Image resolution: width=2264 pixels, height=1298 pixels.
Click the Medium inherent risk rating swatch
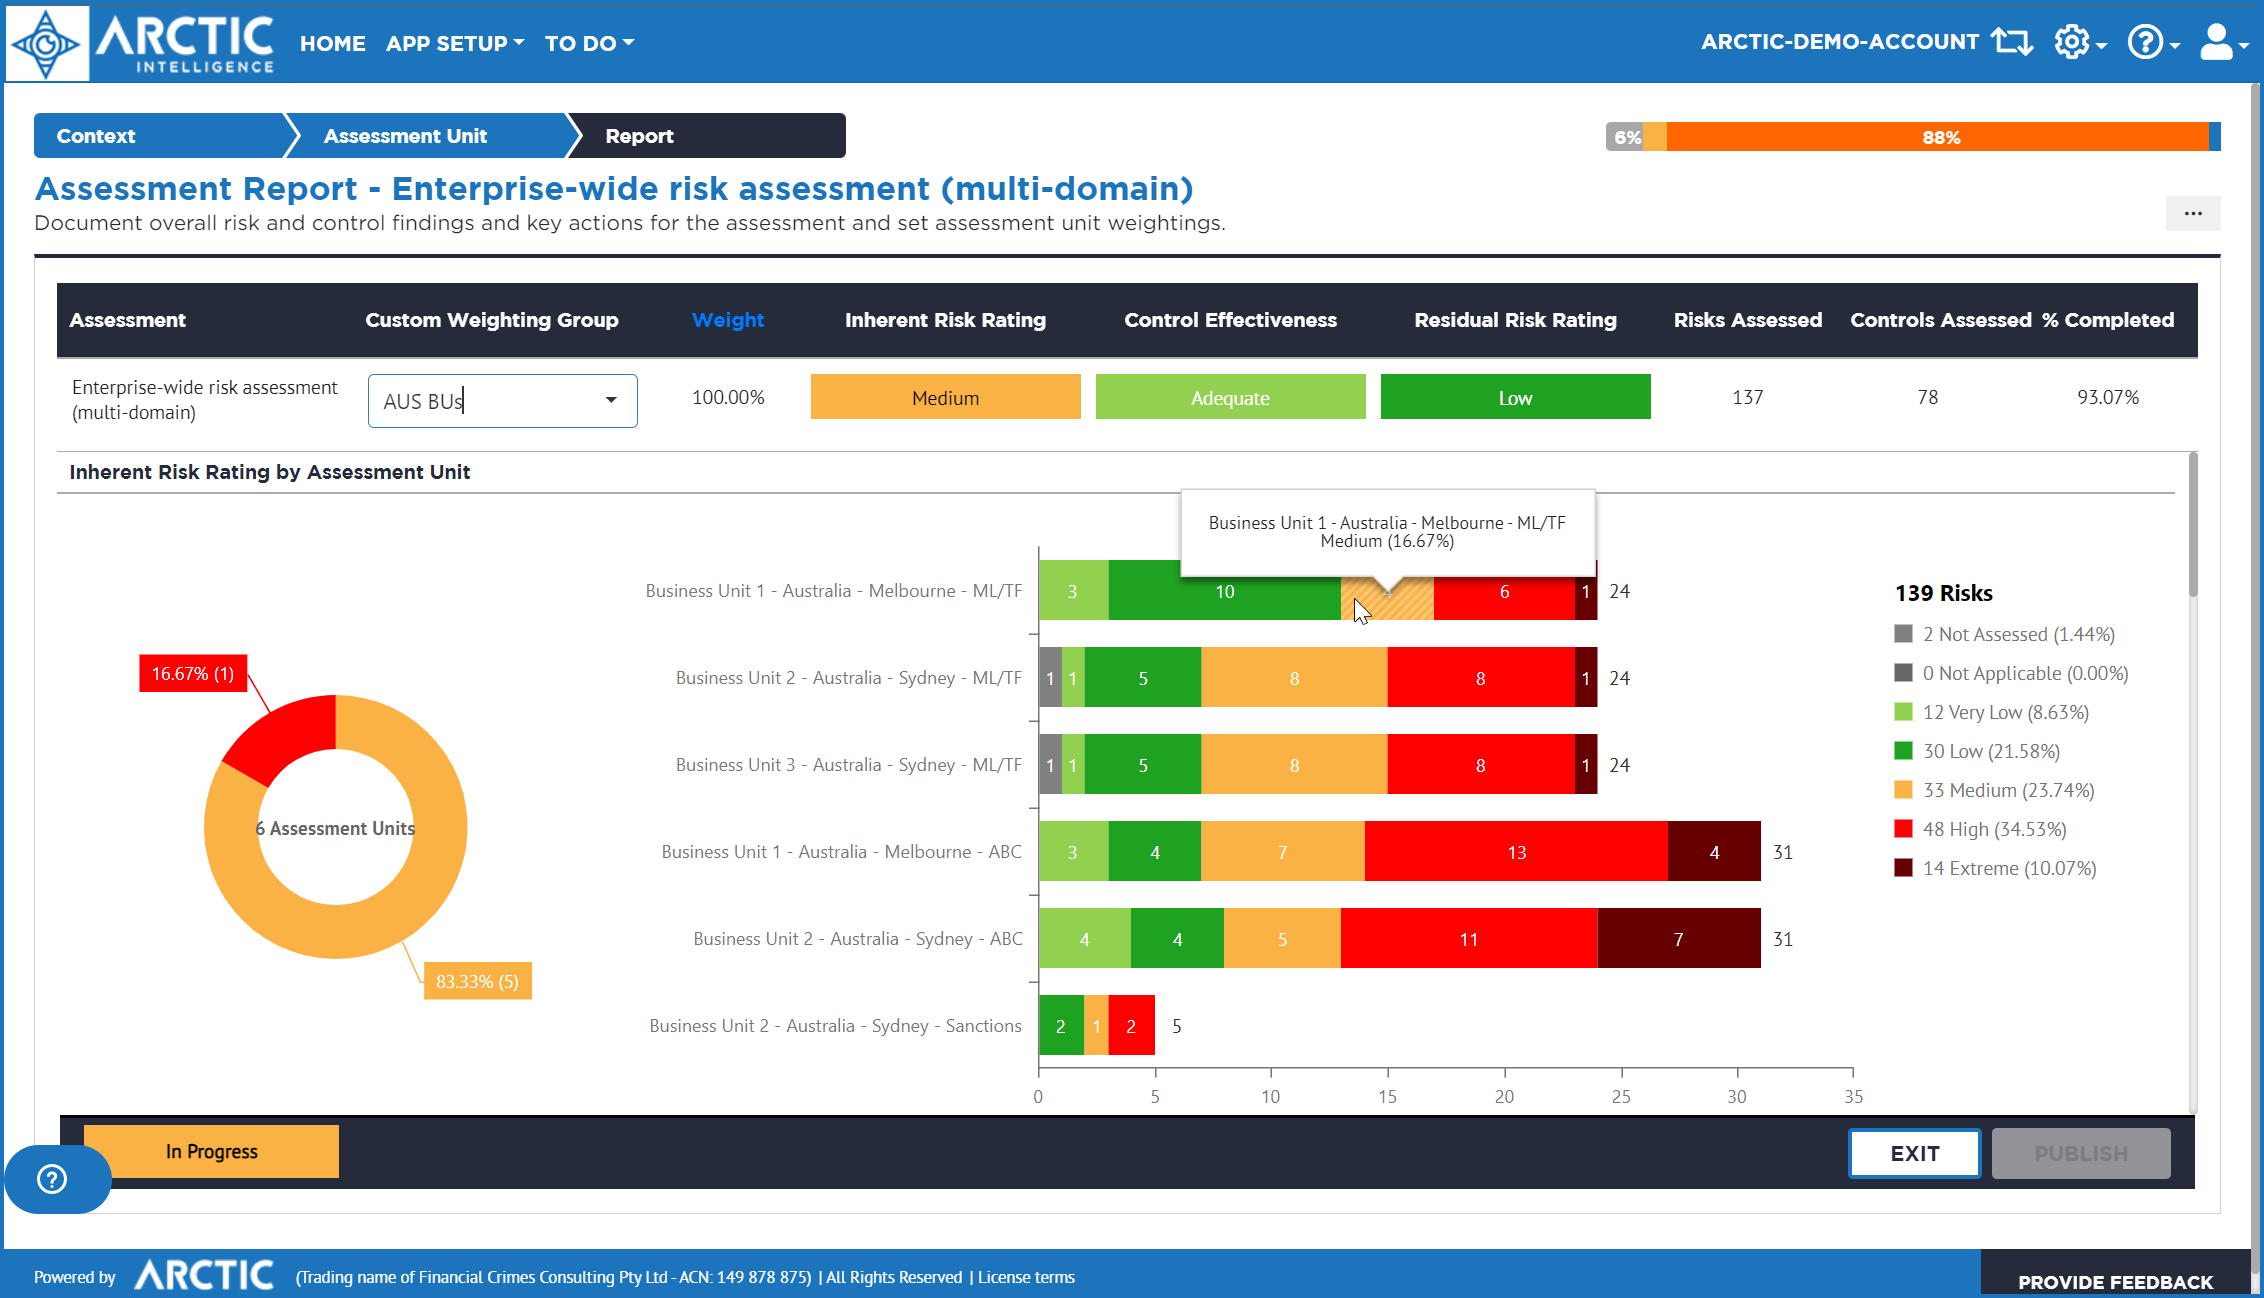pyautogui.click(x=945, y=397)
